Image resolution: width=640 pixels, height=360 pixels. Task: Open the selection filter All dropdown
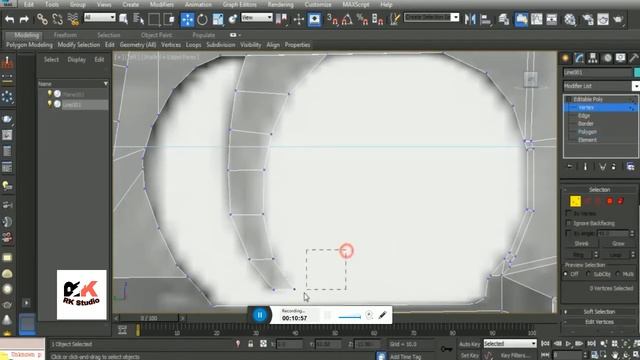tap(100, 17)
